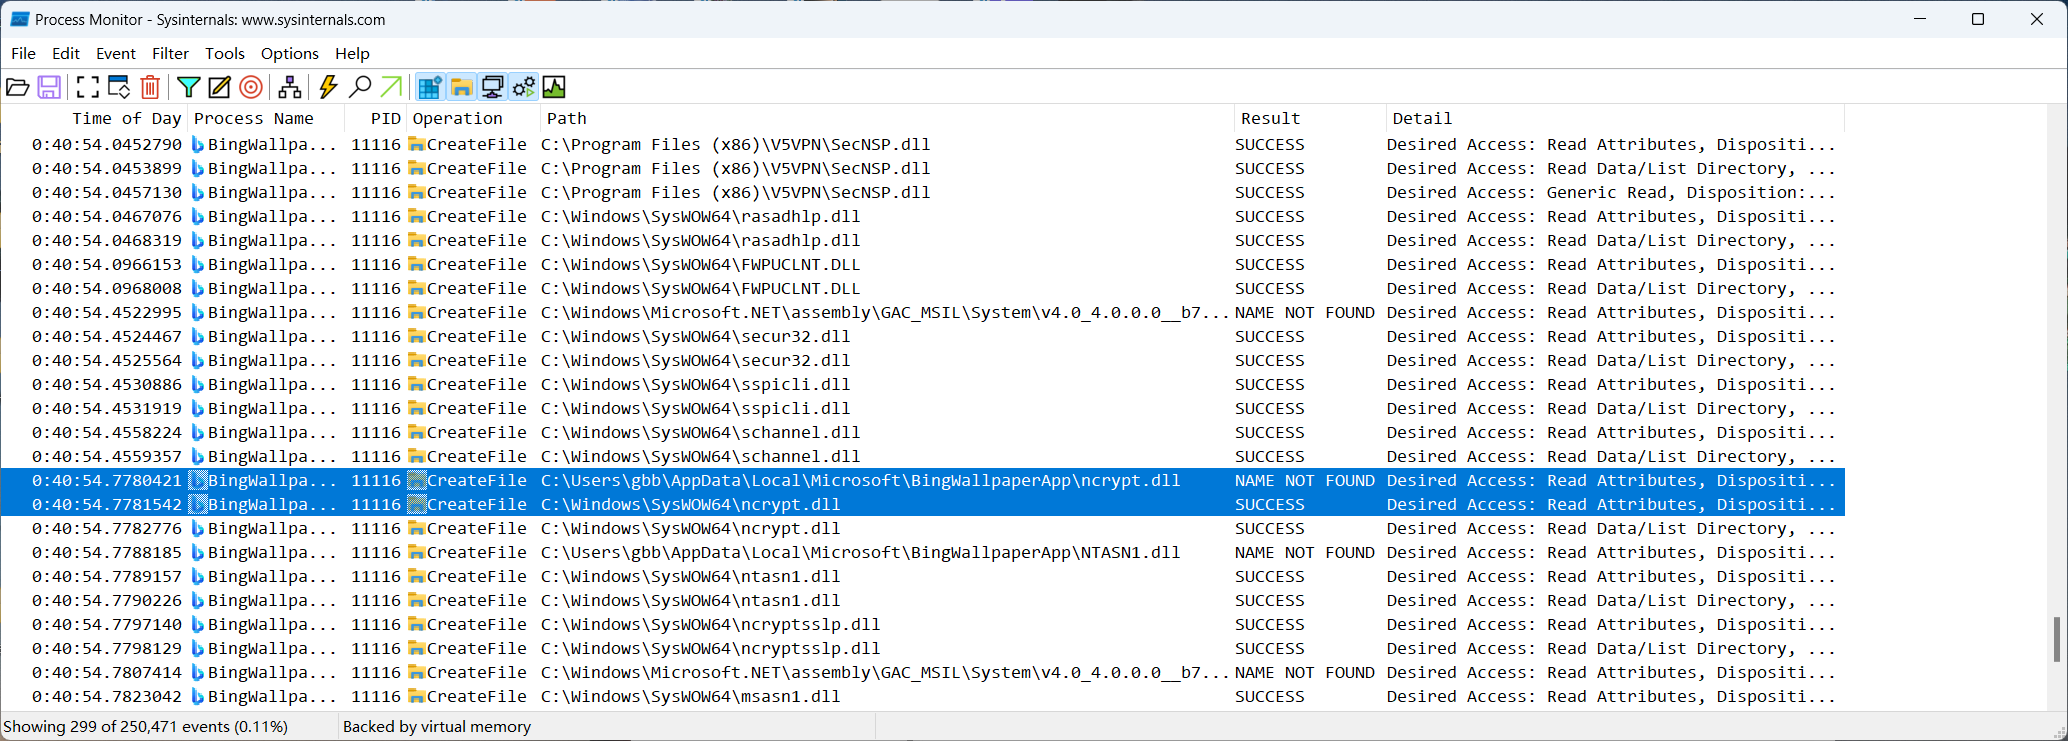The image size is (2068, 741).
Task: Select the ntasn1.dll event at 0:40:54.7789157
Action: pos(923,576)
